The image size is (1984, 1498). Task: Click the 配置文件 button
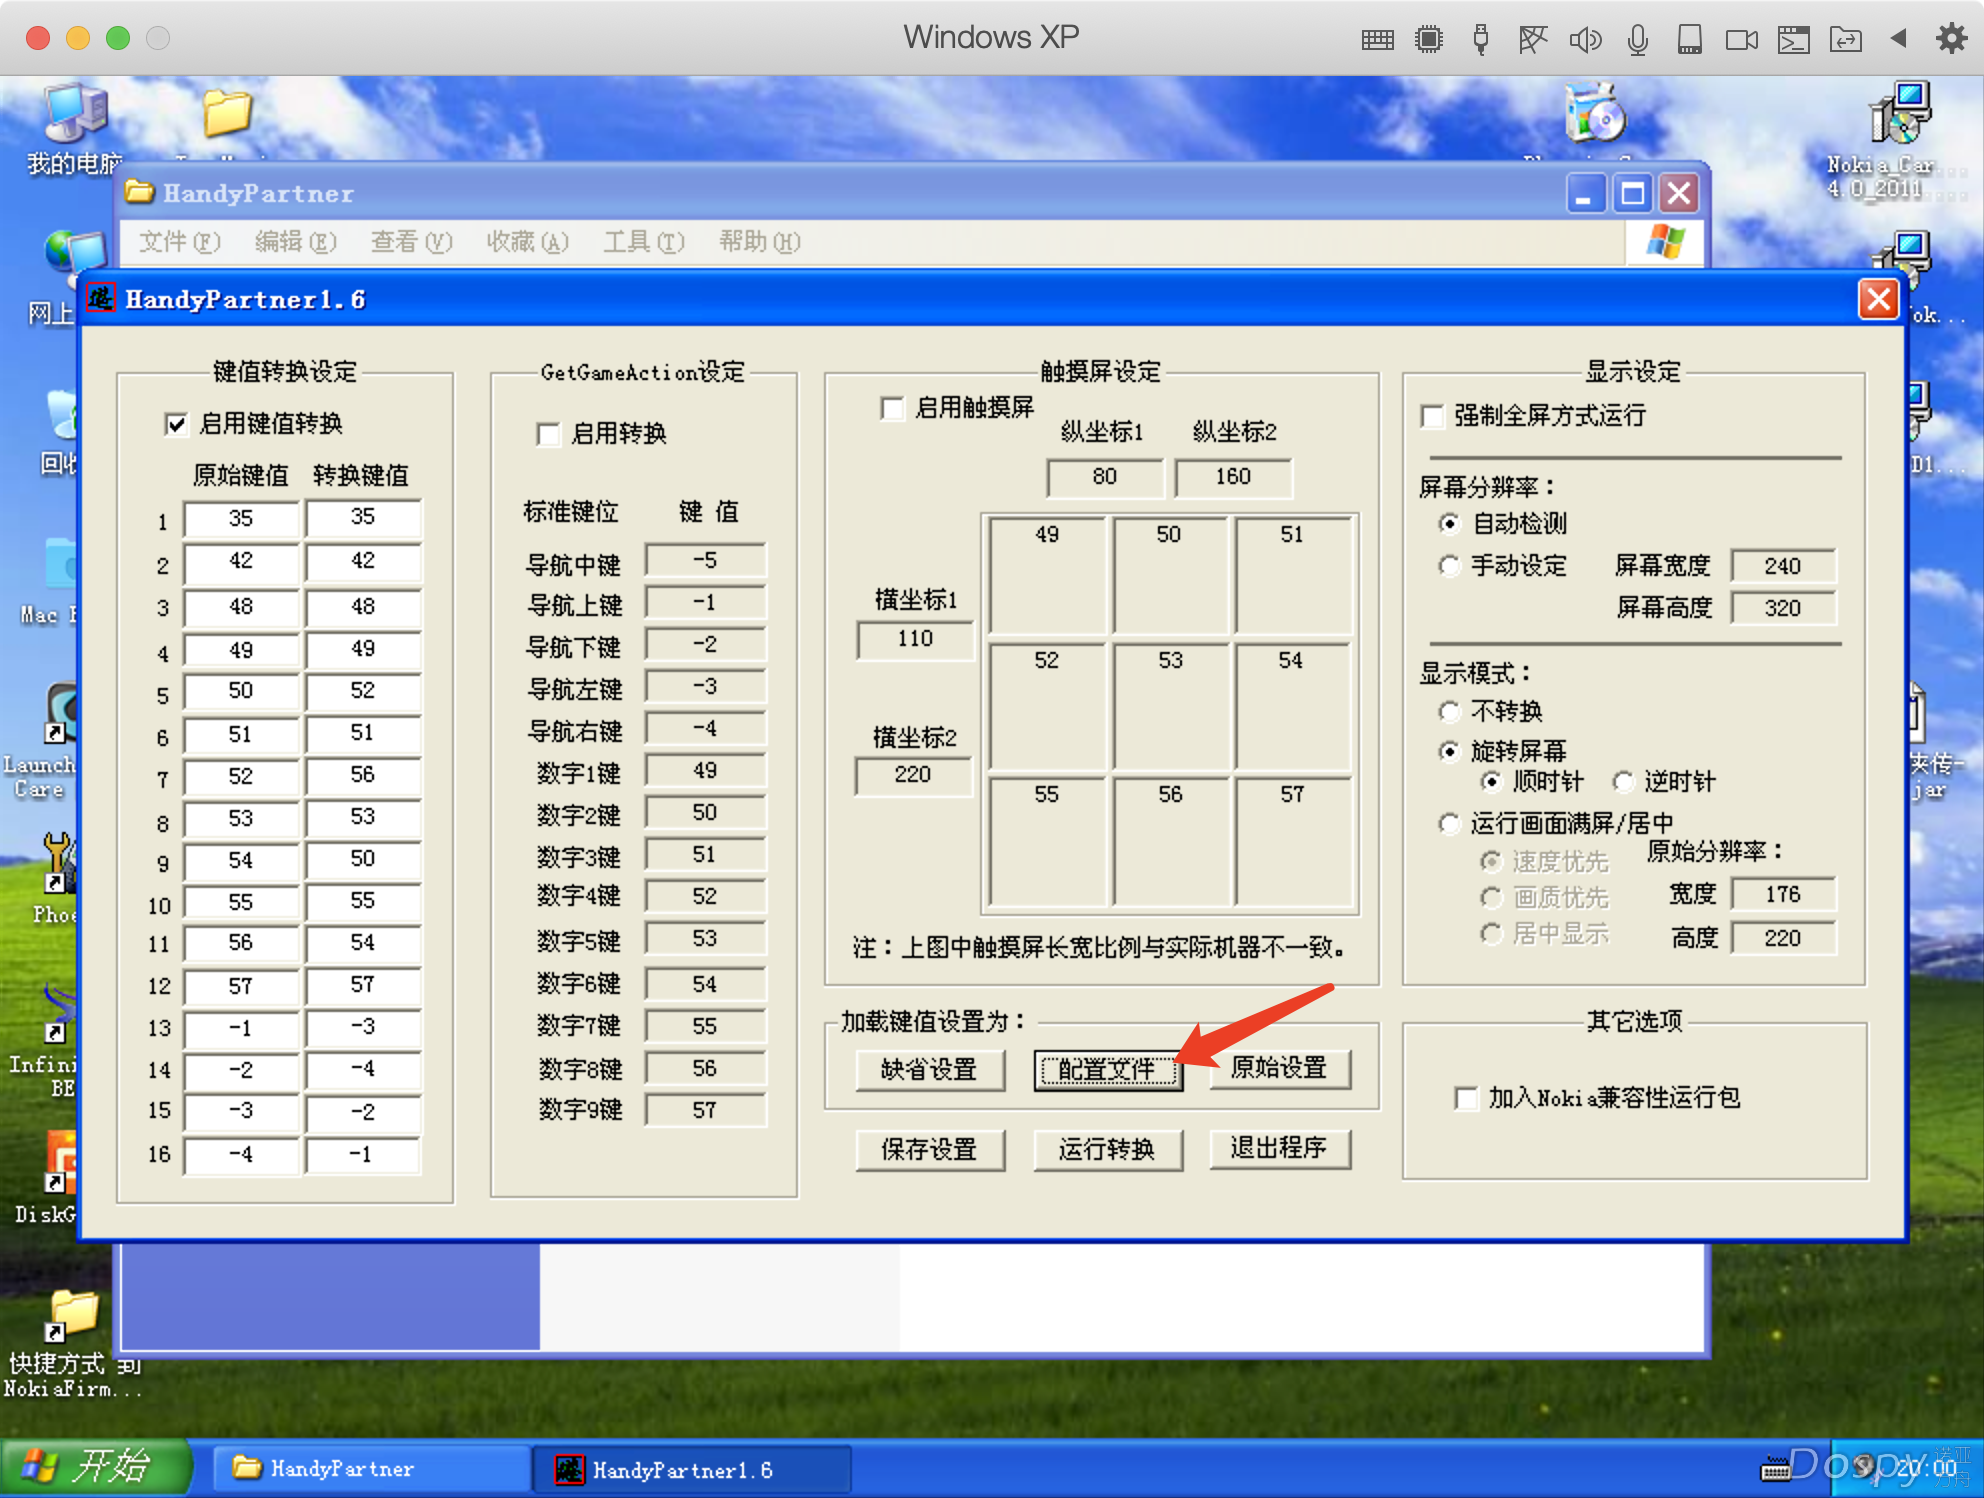[1108, 1070]
